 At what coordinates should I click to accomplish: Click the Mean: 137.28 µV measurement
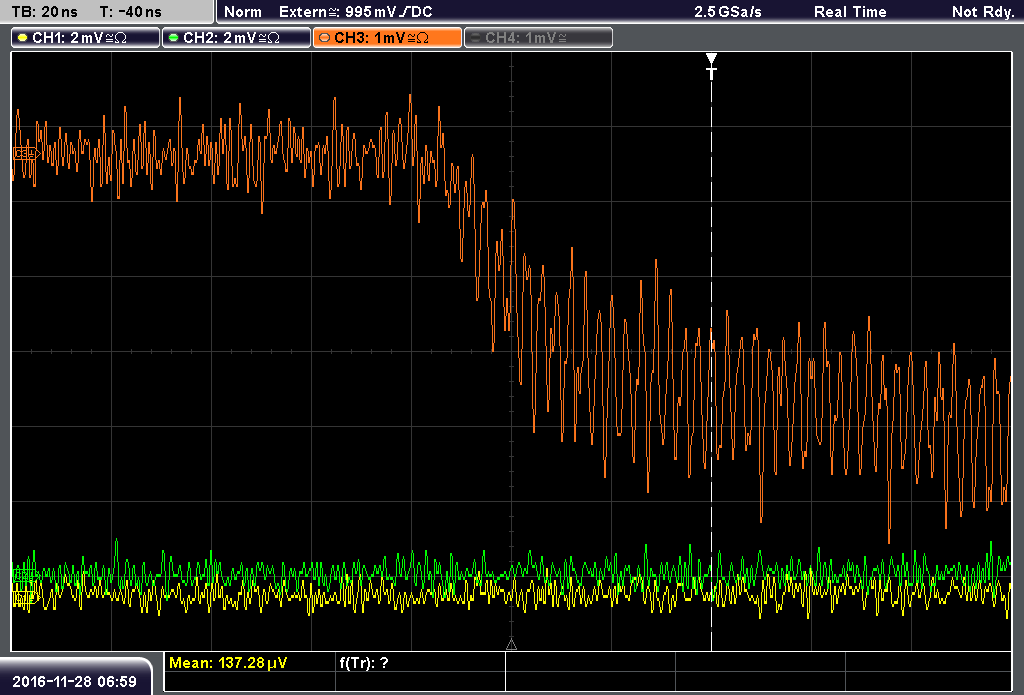click(x=228, y=663)
